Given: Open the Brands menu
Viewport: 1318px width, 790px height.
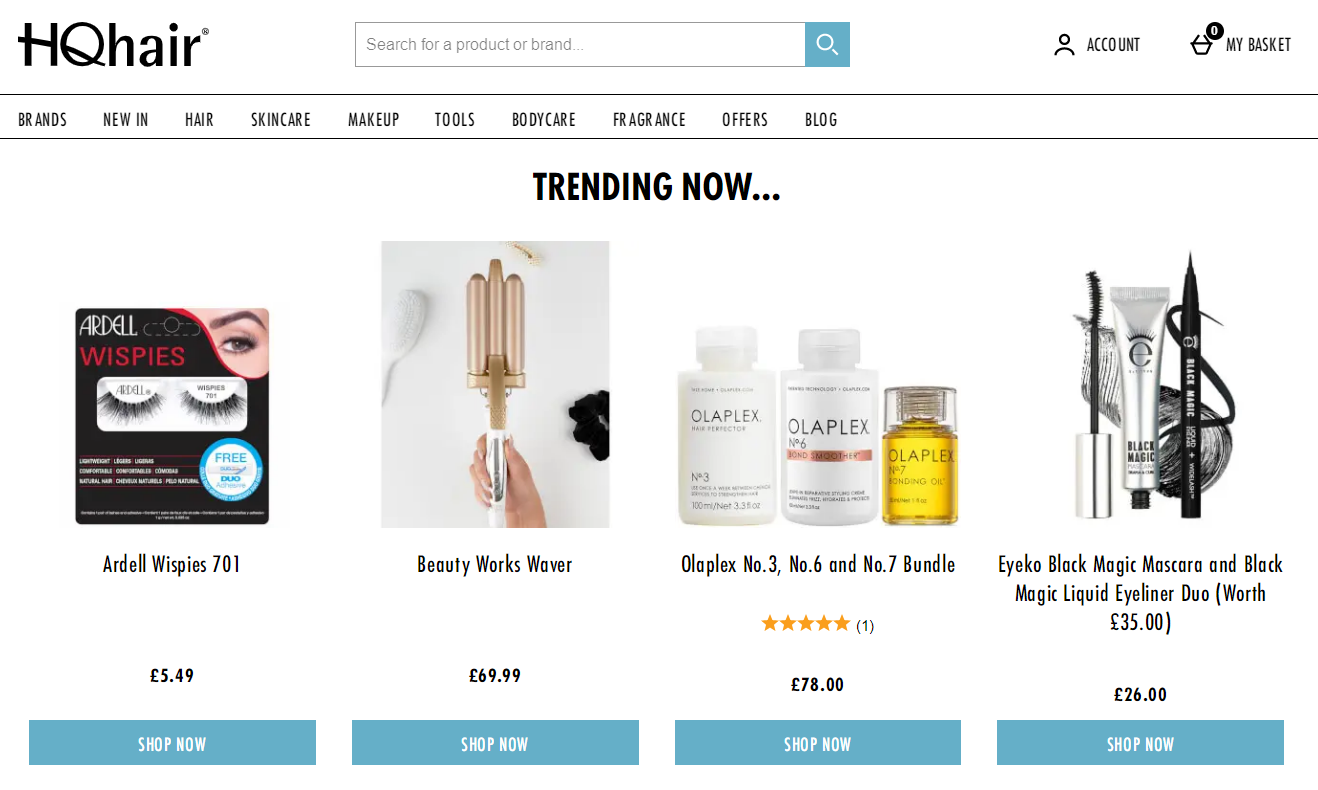Looking at the screenshot, I should tap(42, 120).
